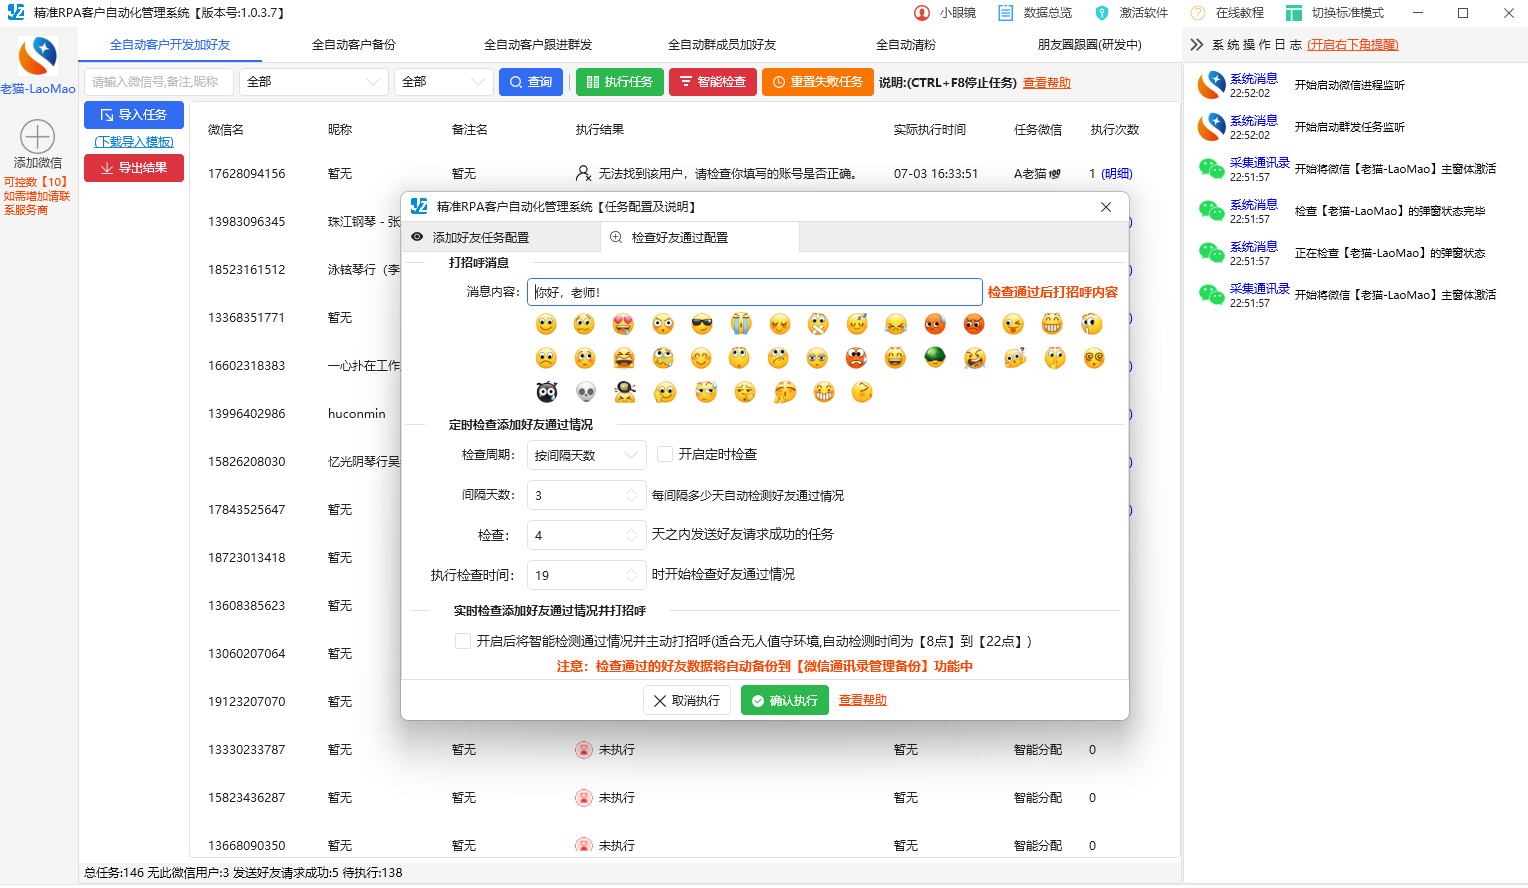Image resolution: width=1528 pixels, height=888 pixels.
Task: Open 激活软件 activation
Action: (x=1131, y=13)
